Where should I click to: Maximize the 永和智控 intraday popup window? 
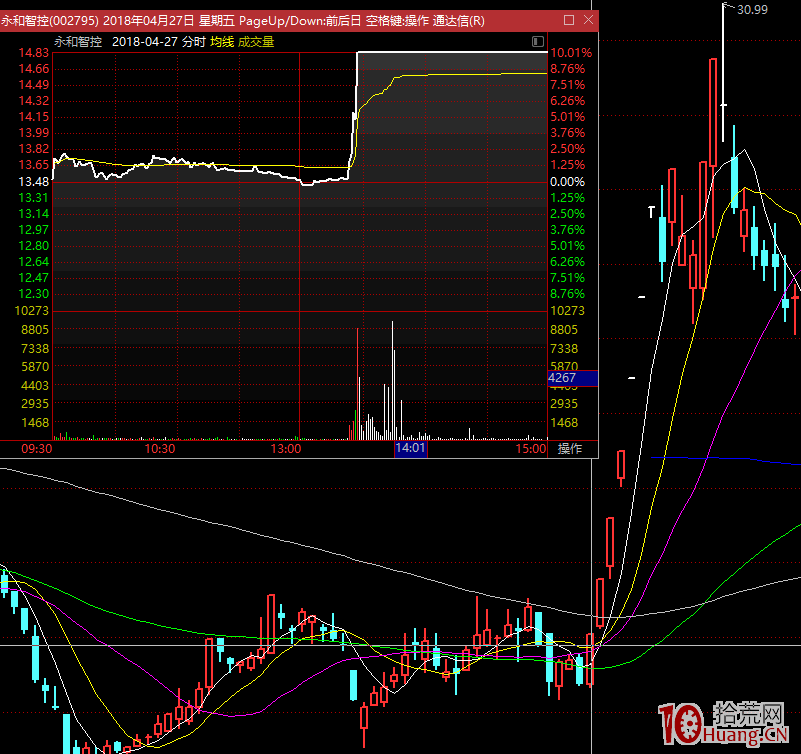click(x=569, y=20)
